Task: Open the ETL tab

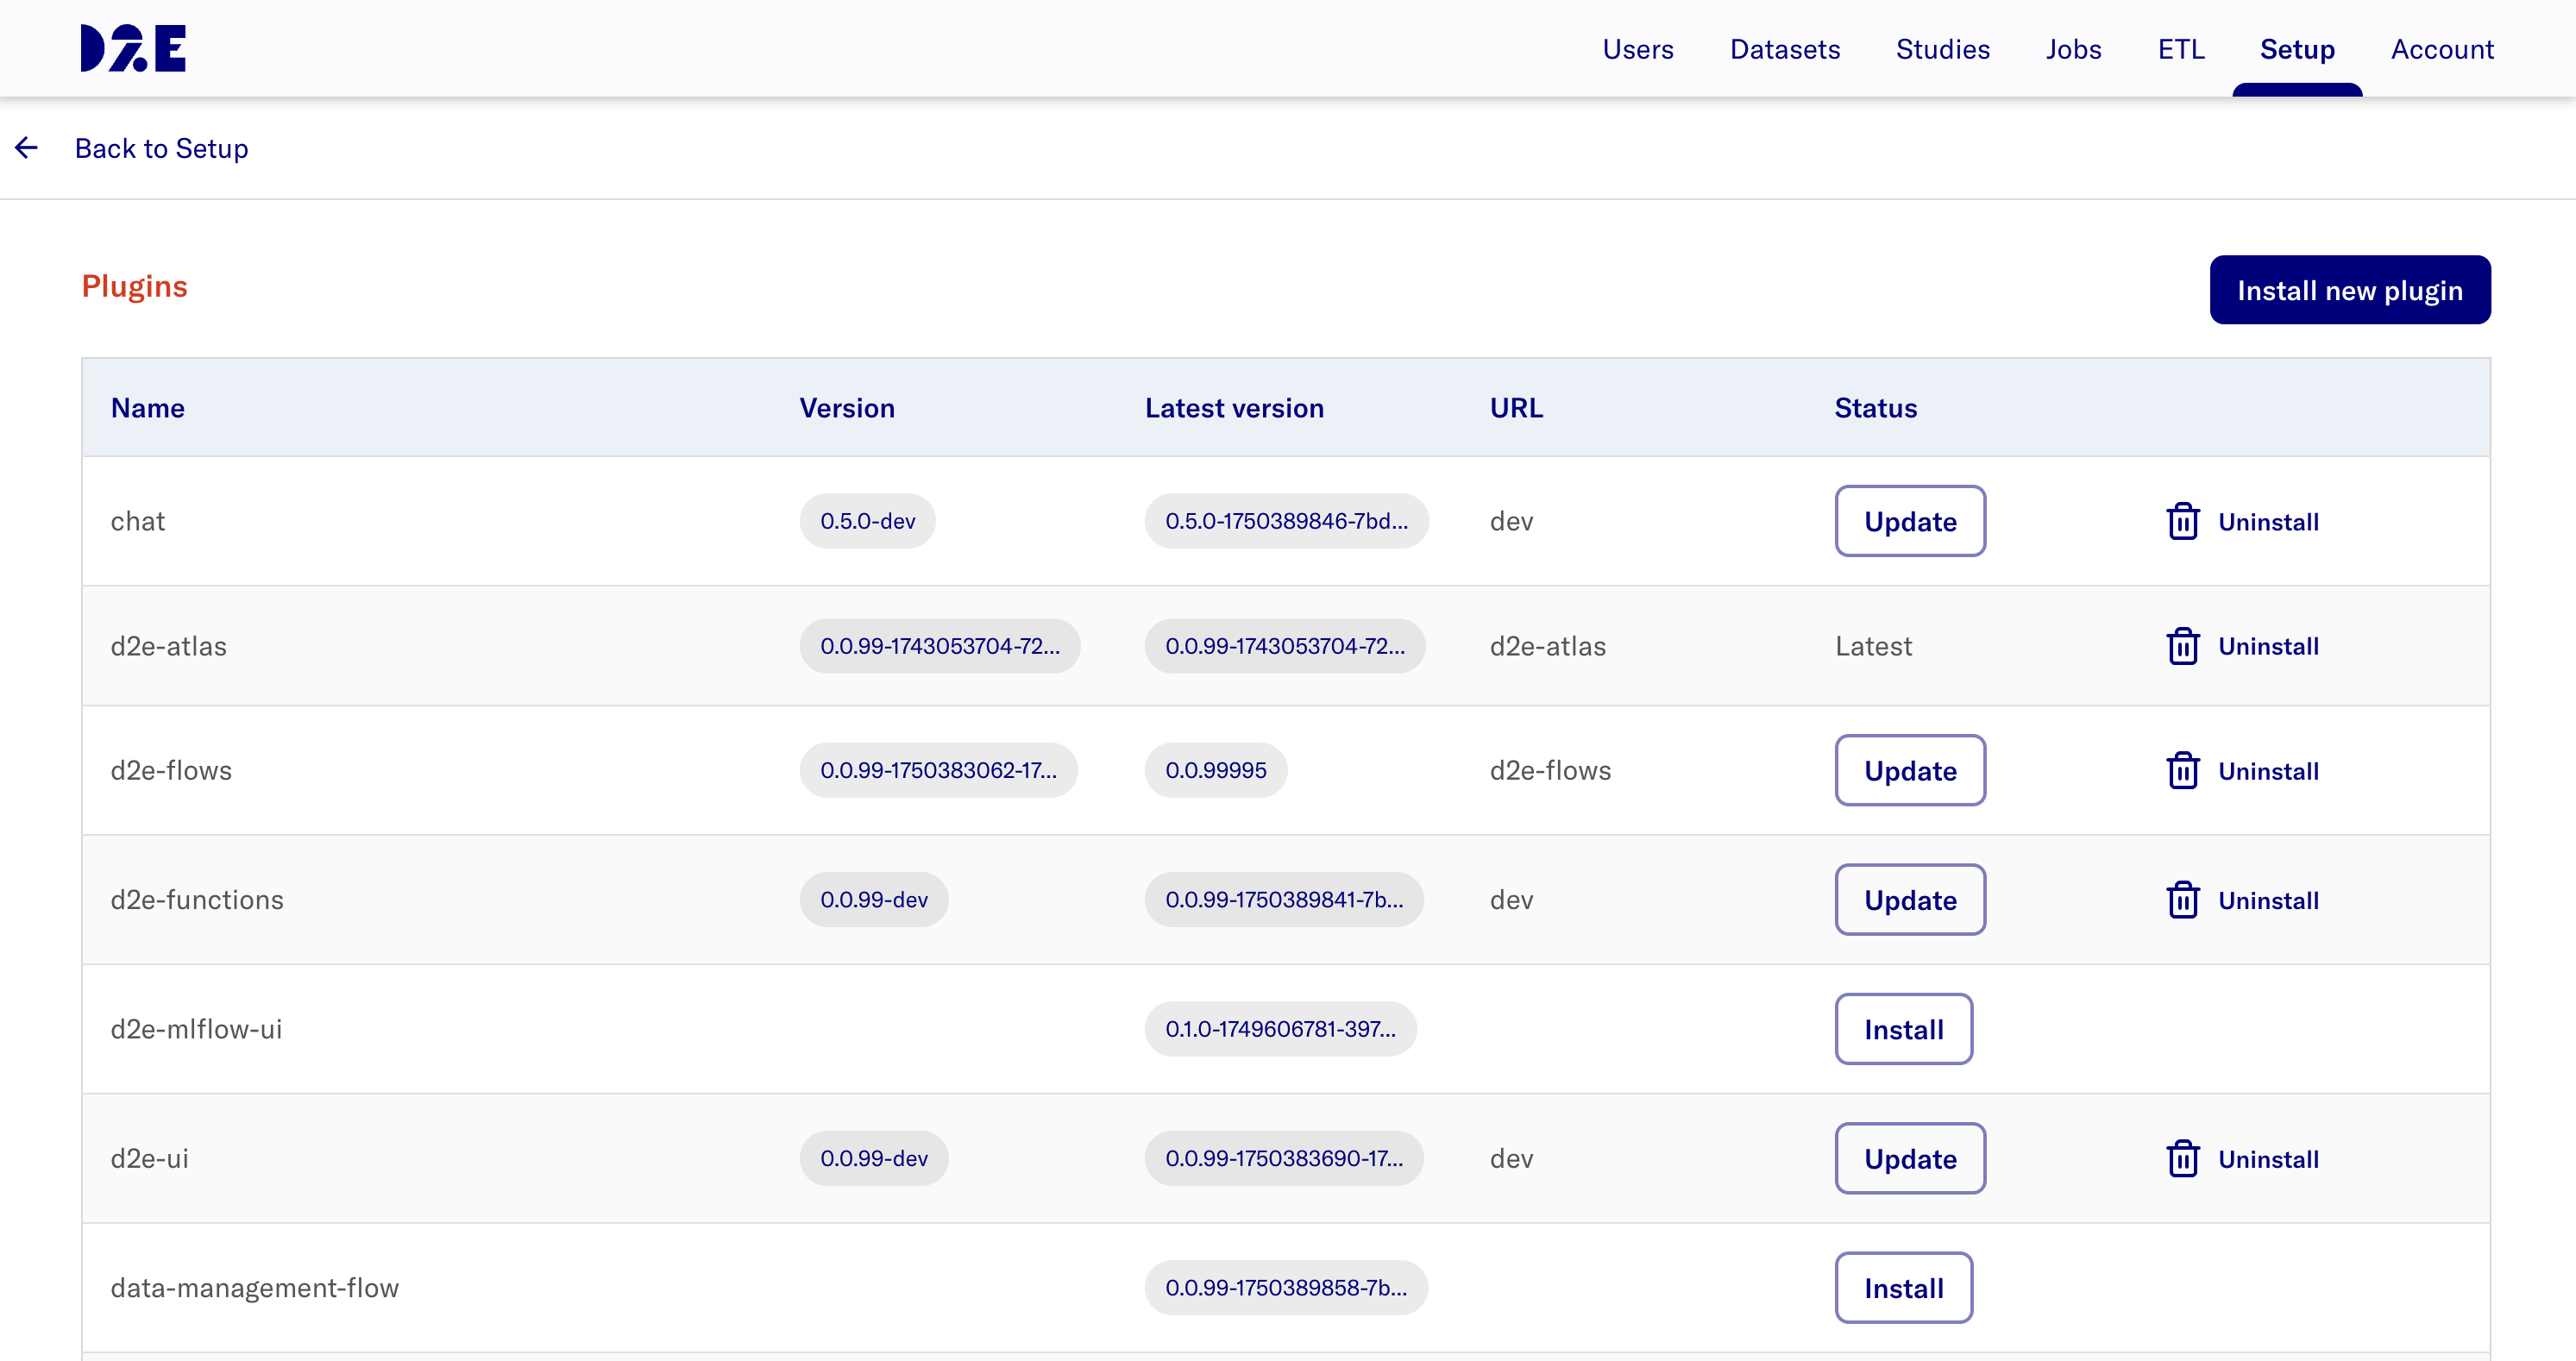Action: (2181, 49)
